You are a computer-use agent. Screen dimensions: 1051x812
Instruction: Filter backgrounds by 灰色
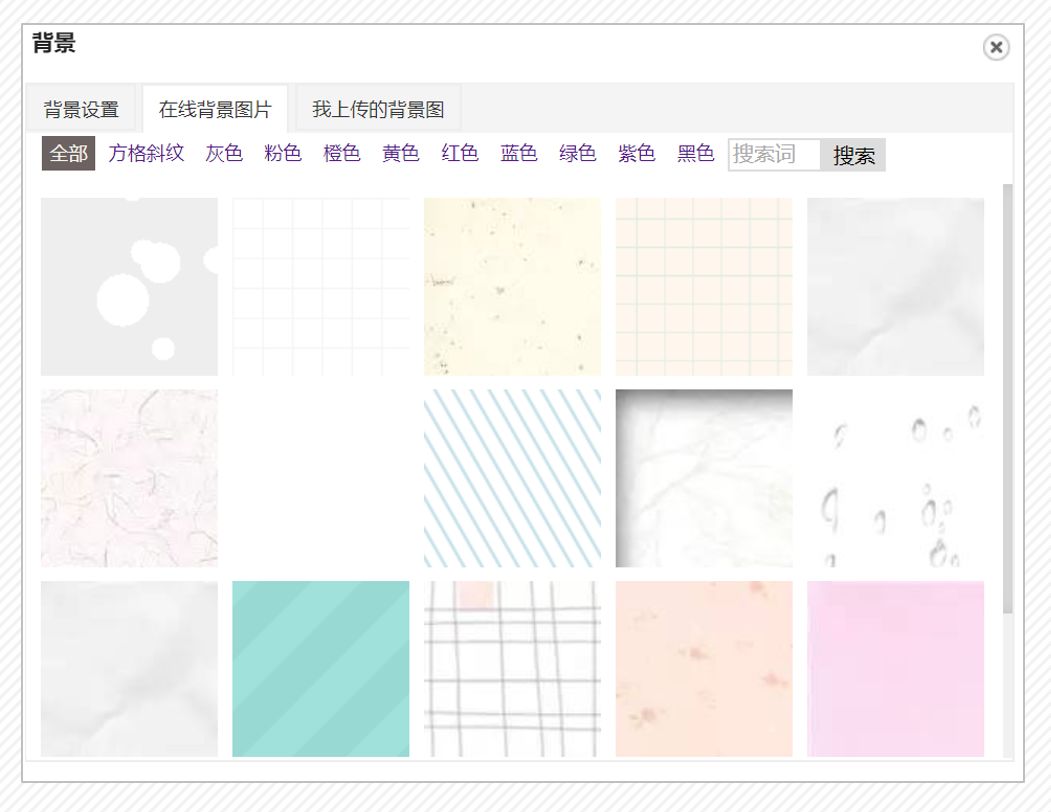224,154
